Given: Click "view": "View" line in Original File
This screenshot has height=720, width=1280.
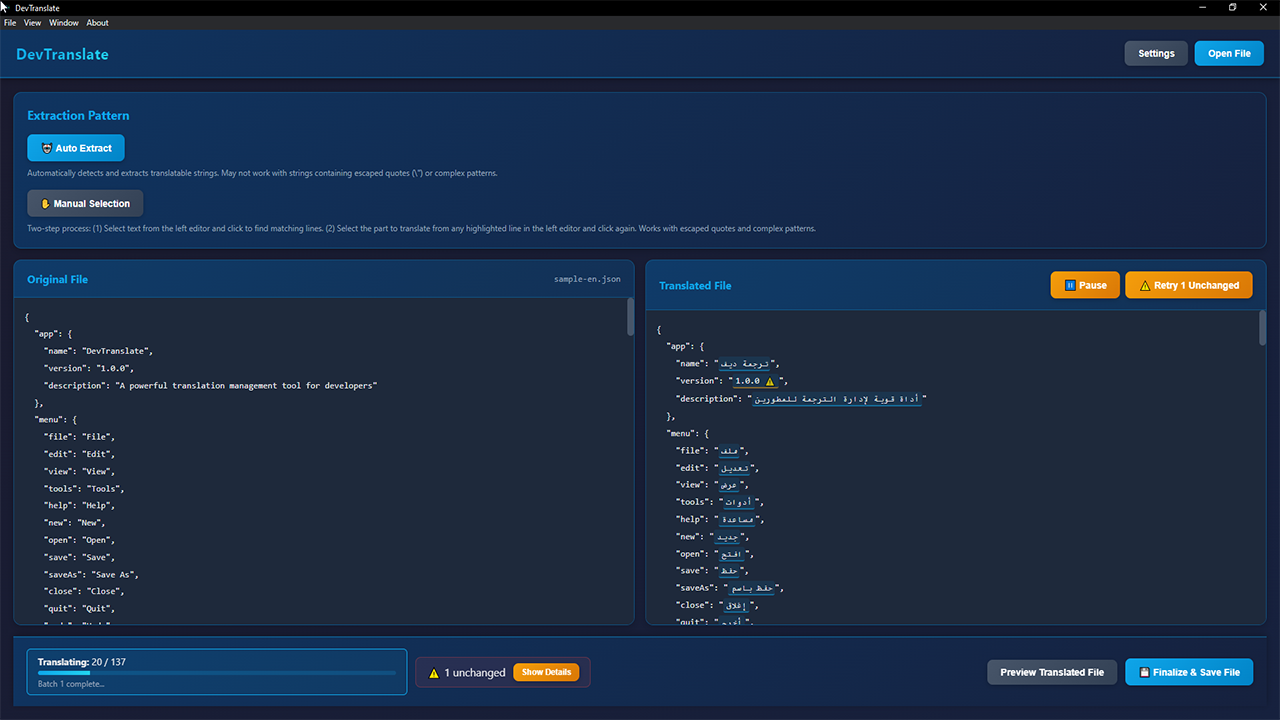Looking at the screenshot, I should pos(80,471).
